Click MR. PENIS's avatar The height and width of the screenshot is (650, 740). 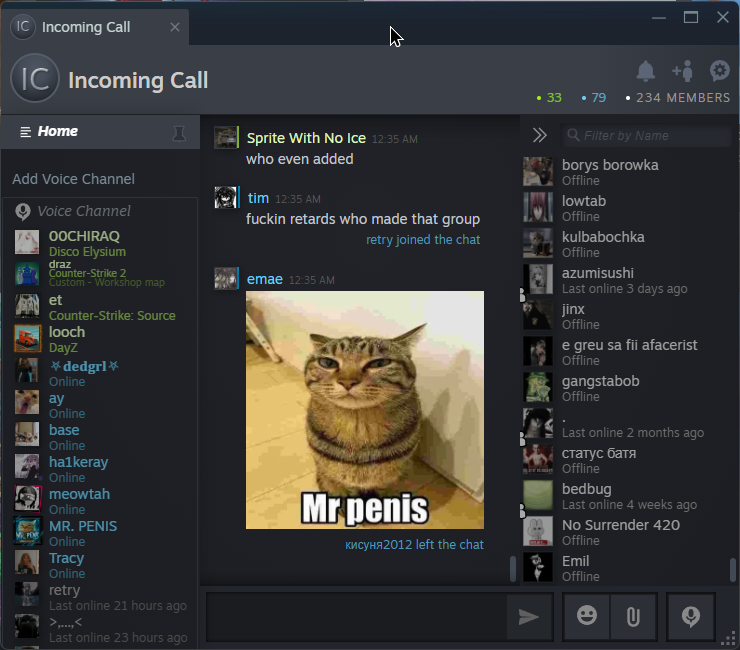pos(27,531)
